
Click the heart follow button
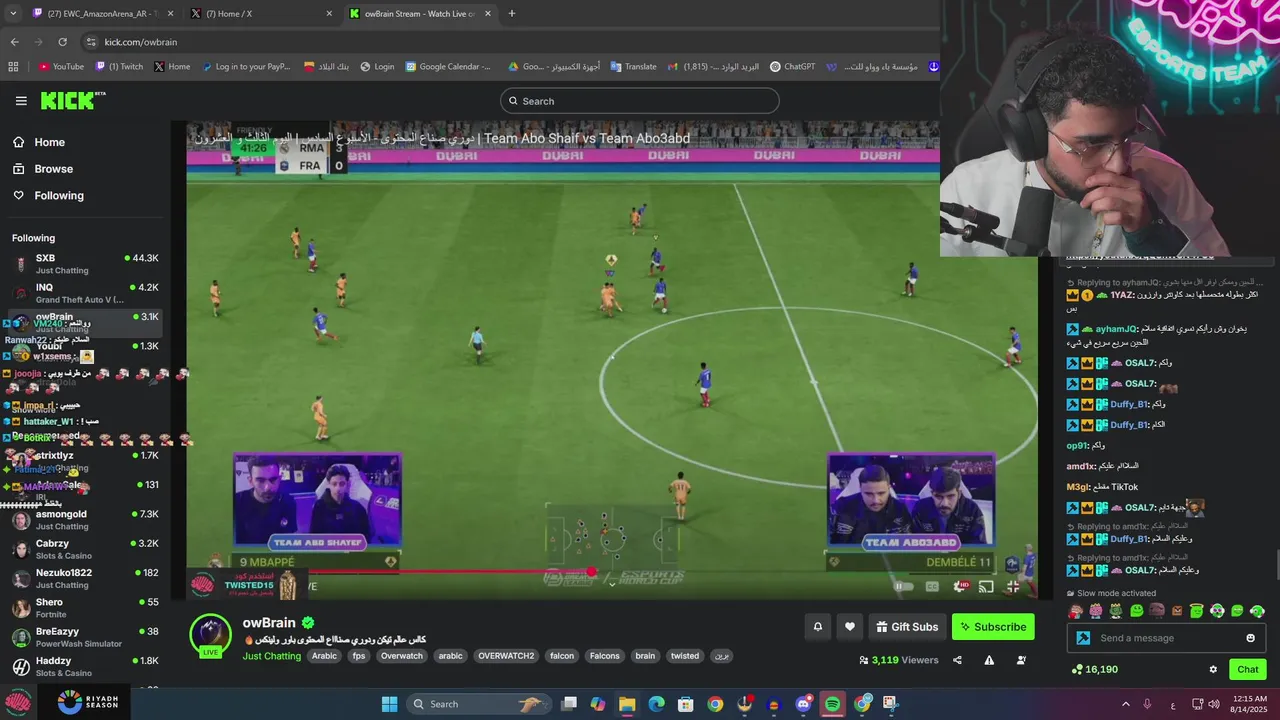850,627
